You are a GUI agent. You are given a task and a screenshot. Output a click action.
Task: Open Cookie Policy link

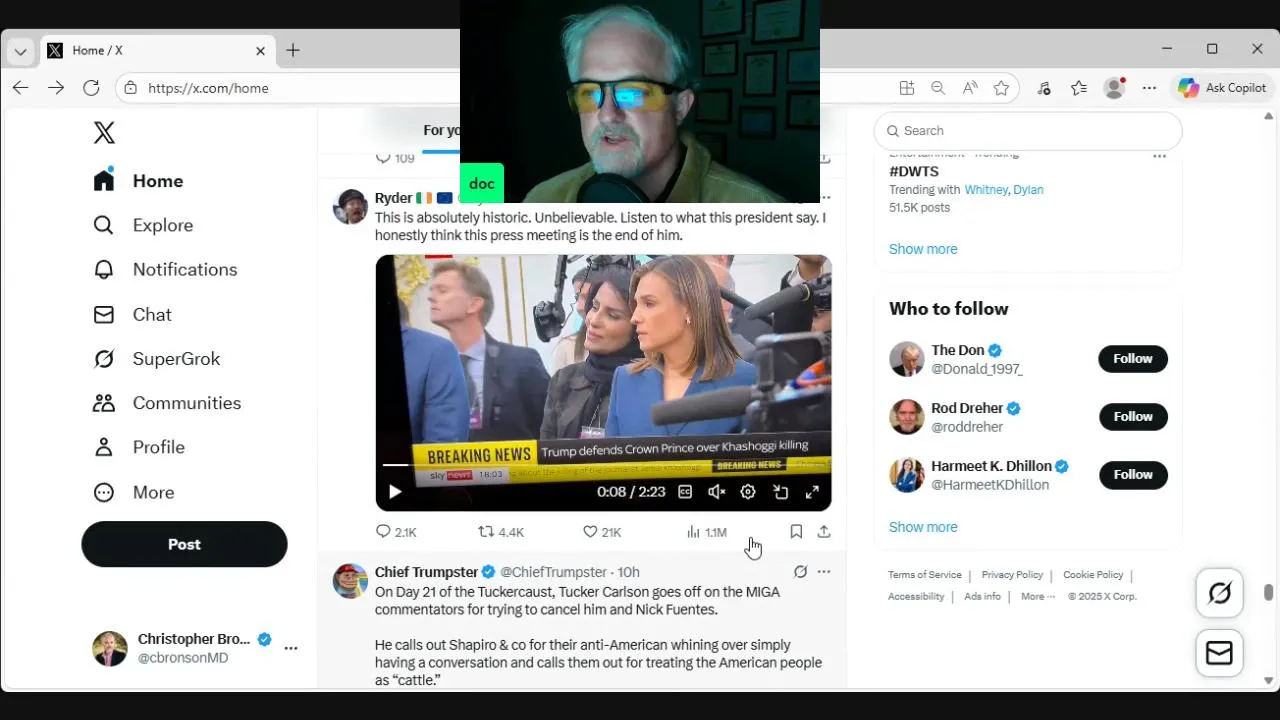point(1093,575)
